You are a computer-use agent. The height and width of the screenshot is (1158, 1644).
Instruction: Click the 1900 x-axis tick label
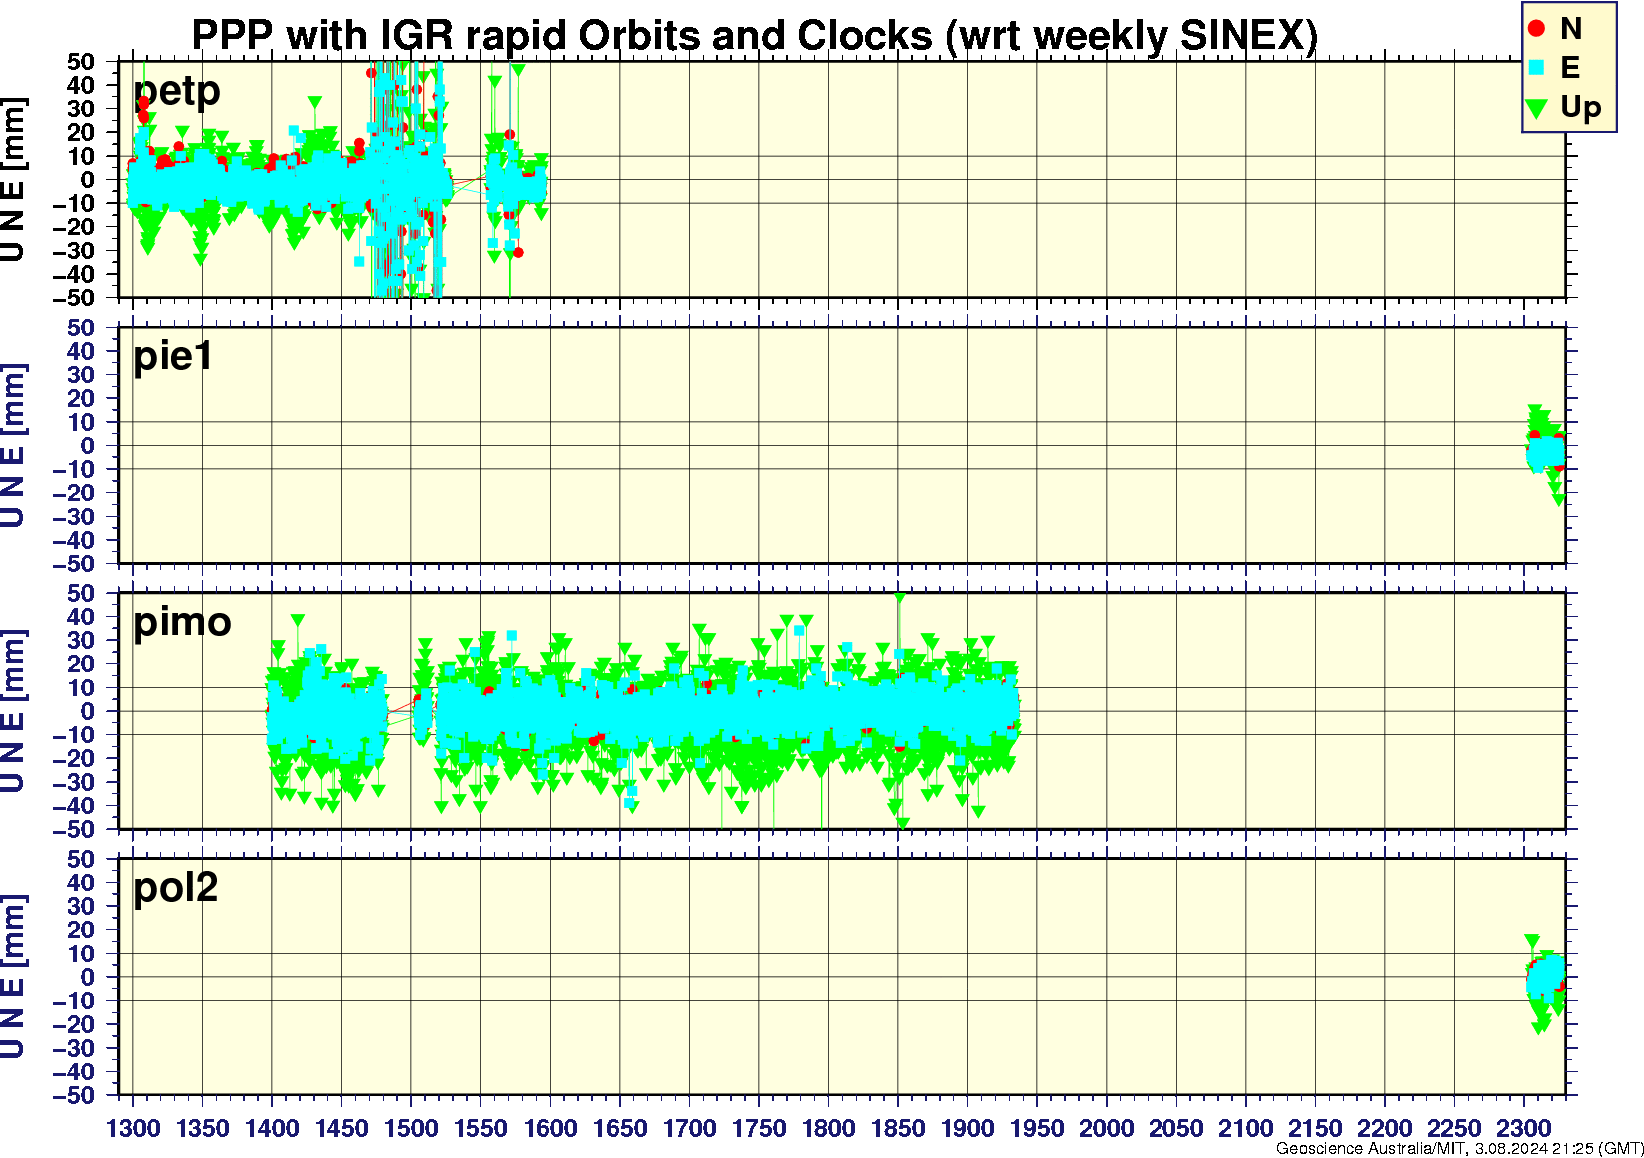pyautogui.click(x=967, y=1128)
